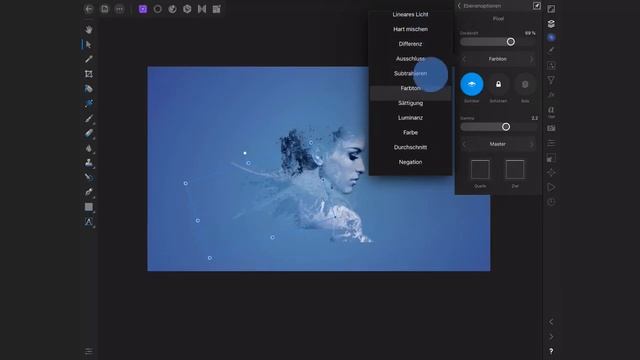Image resolution: width=640 pixels, height=360 pixels.
Task: Step to next channel right of Master
Action: 531,144
